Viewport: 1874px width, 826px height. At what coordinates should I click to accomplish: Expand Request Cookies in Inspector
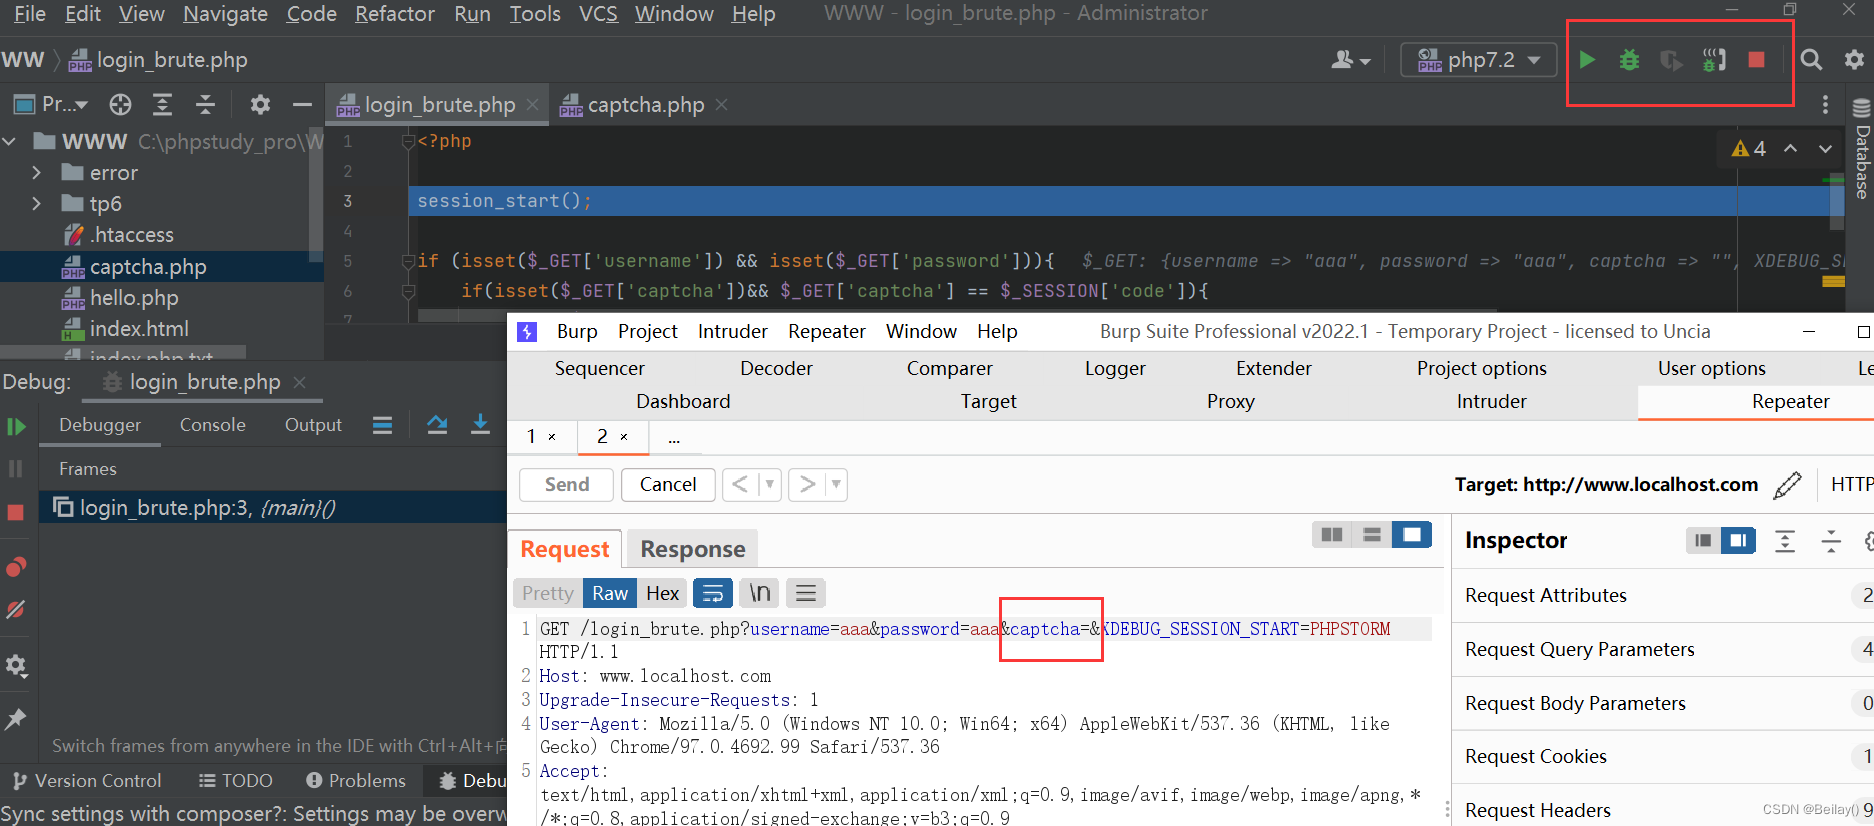[1663, 757]
